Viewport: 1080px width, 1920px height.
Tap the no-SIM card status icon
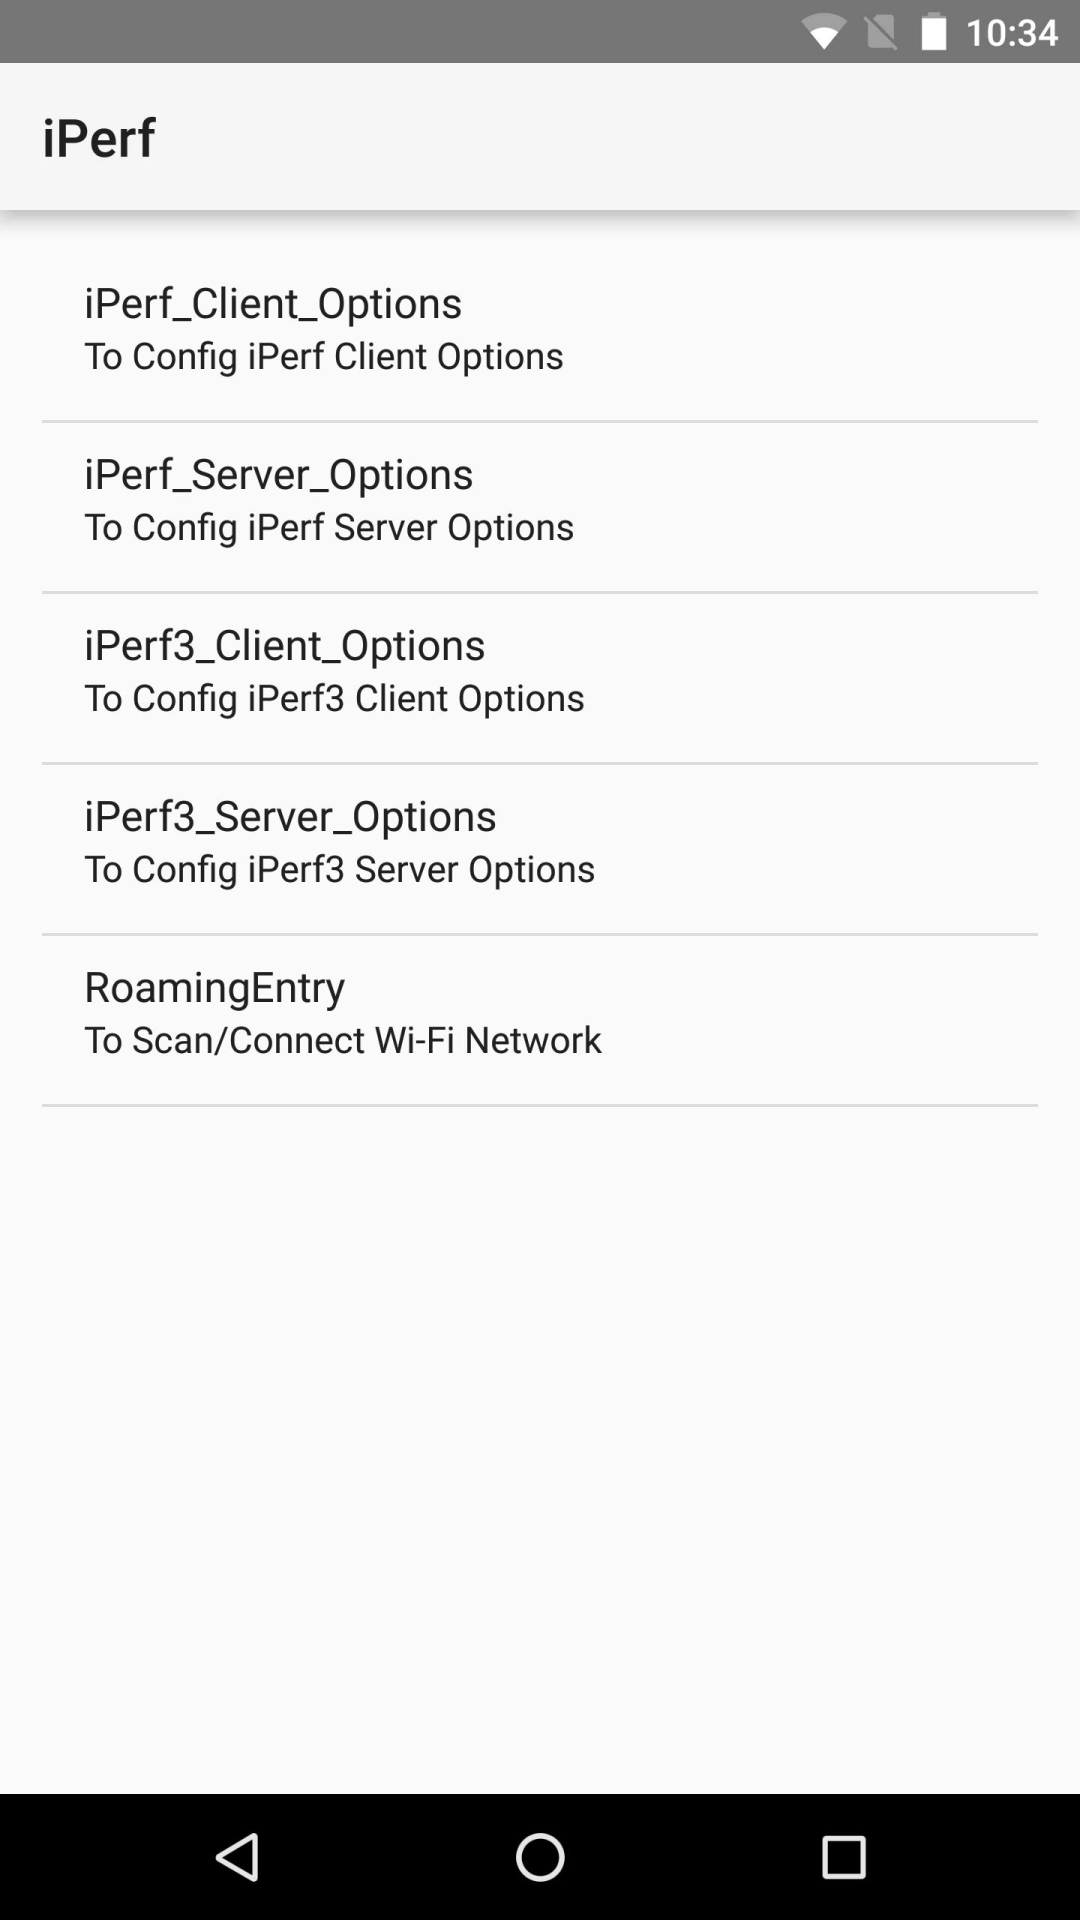click(880, 32)
